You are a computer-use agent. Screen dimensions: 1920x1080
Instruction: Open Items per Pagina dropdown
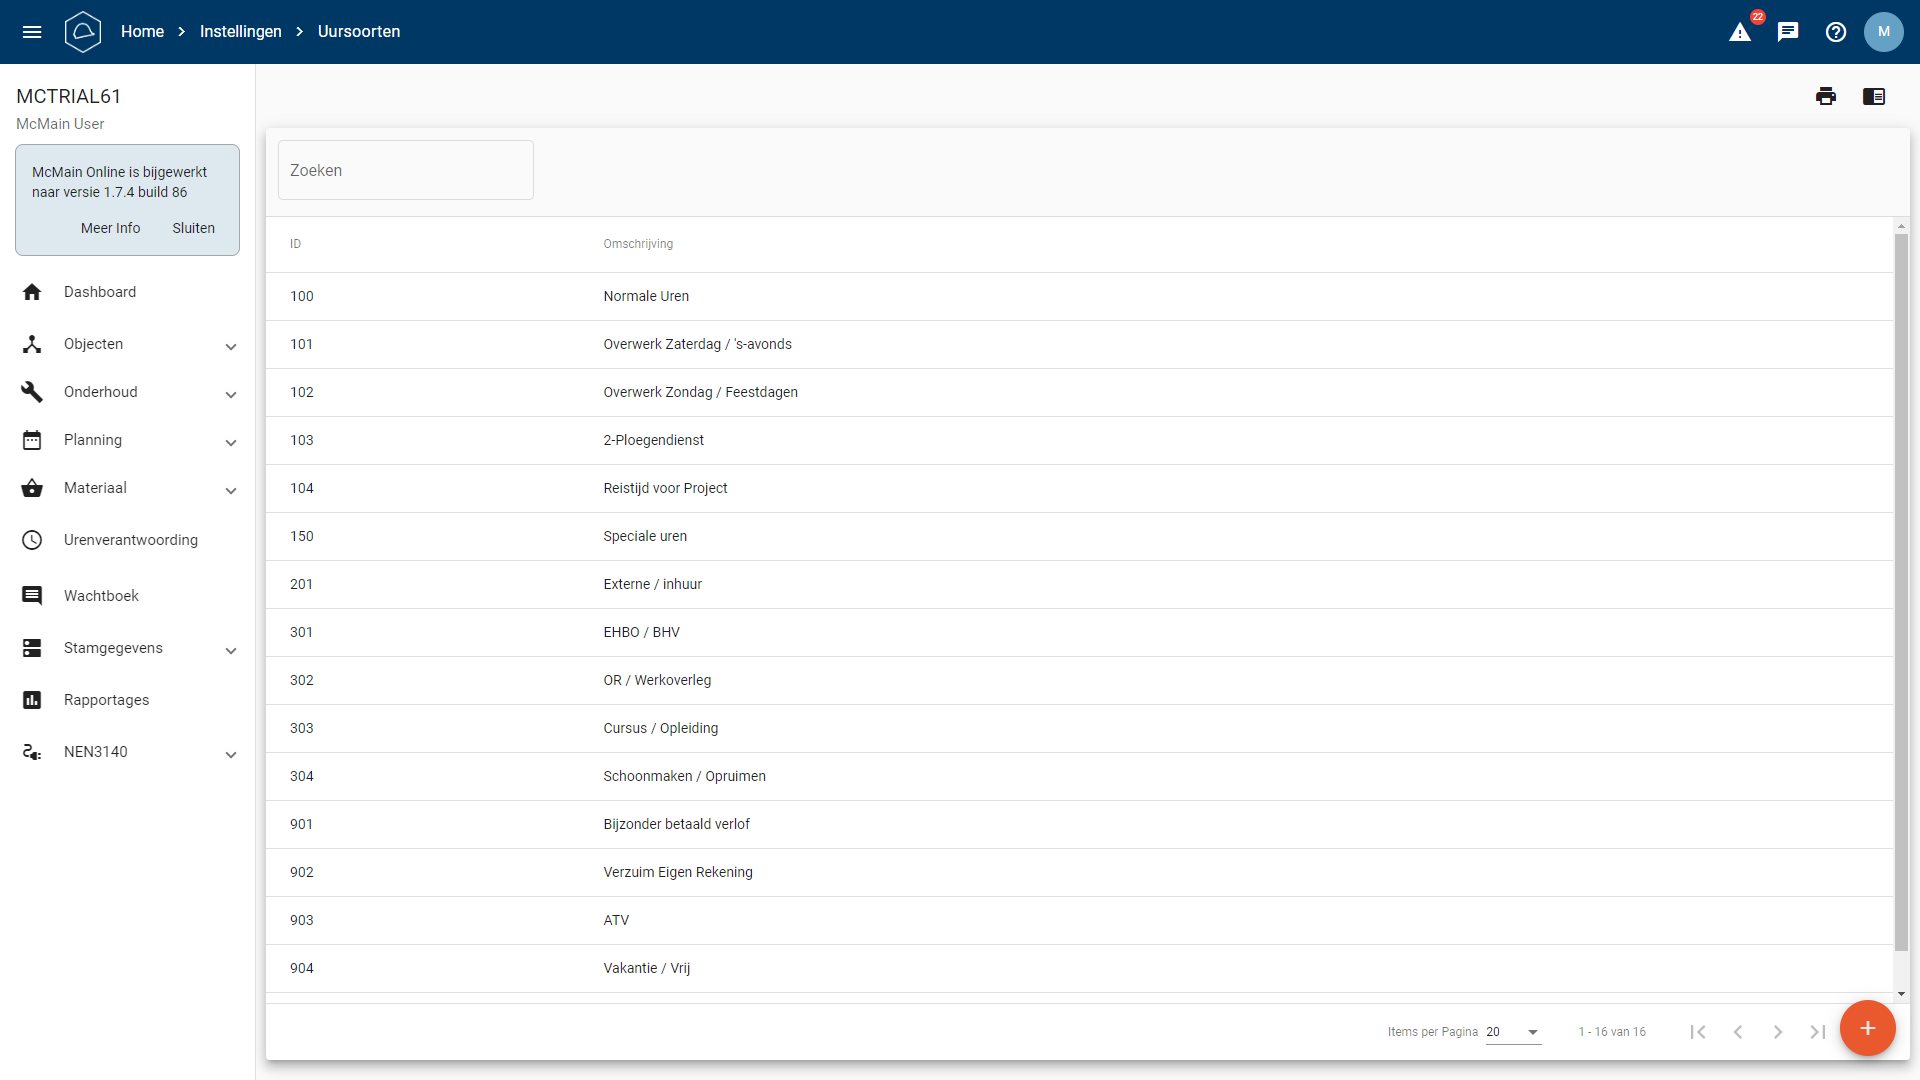(1513, 1032)
